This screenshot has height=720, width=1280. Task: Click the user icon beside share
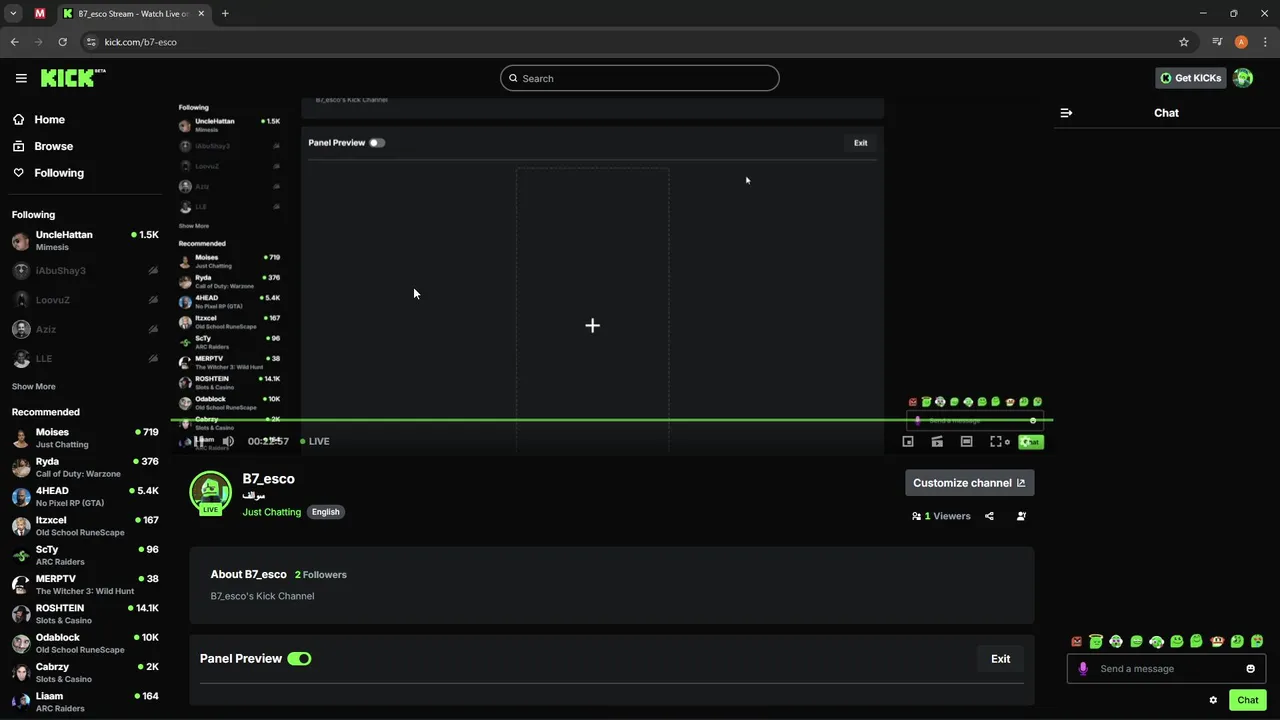1021,516
